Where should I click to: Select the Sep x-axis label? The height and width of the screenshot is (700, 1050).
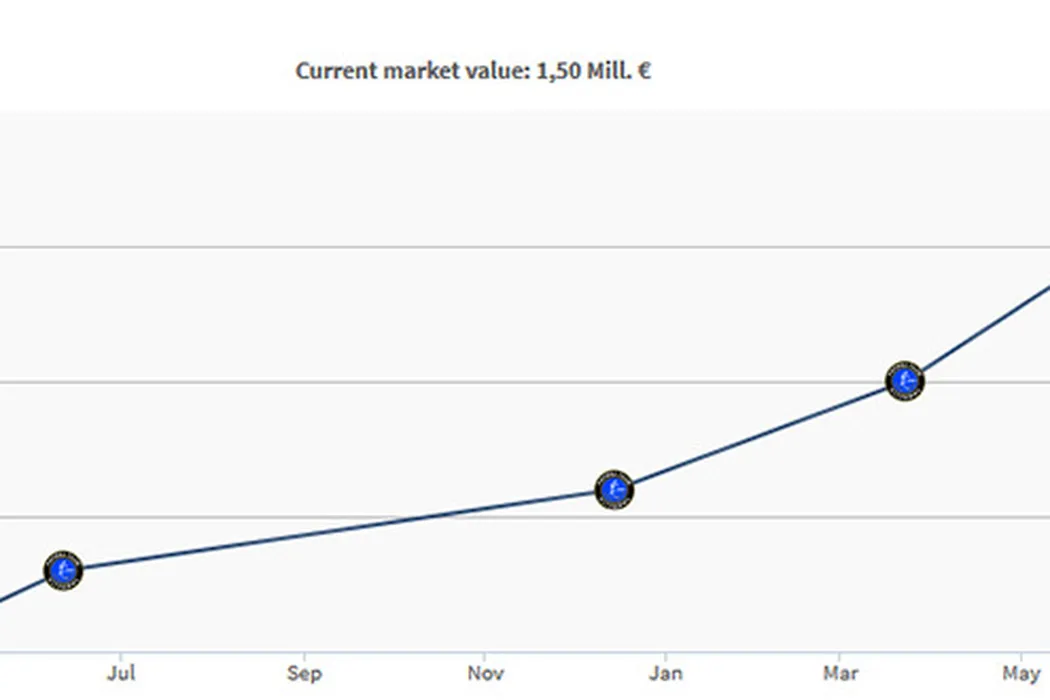pyautogui.click(x=304, y=673)
